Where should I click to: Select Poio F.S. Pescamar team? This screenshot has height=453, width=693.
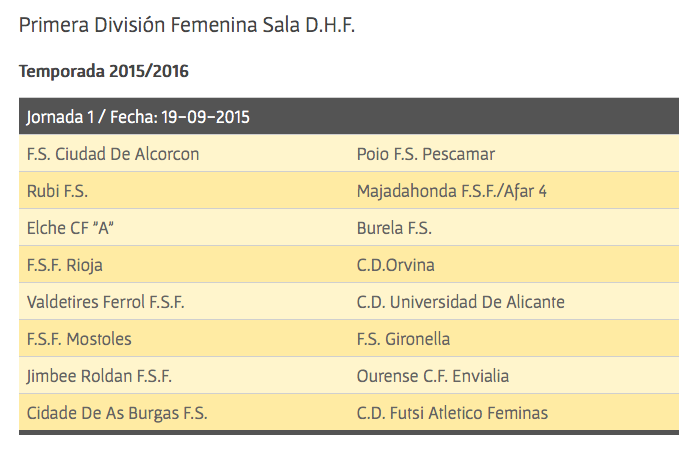pos(425,154)
